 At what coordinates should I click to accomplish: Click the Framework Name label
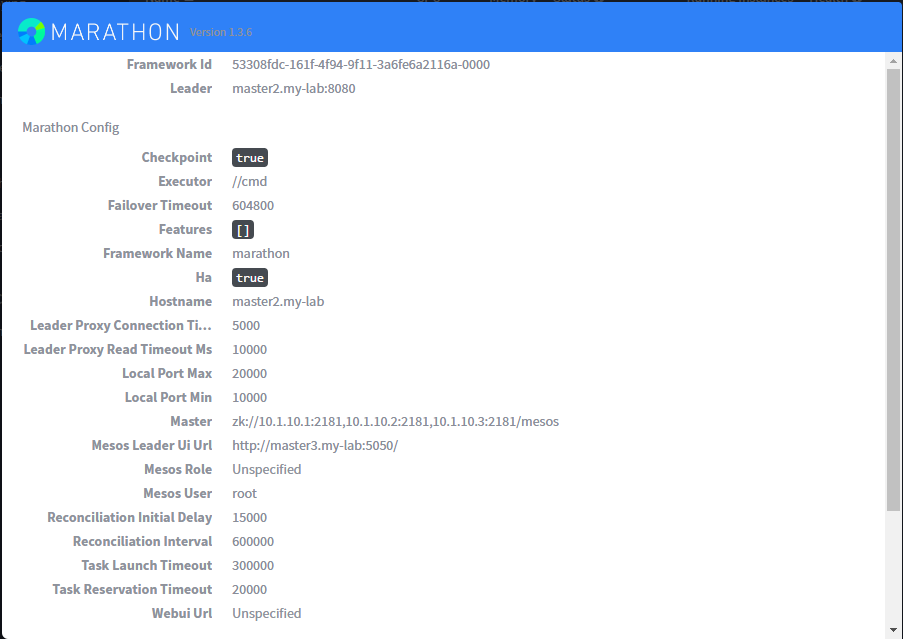click(x=157, y=253)
